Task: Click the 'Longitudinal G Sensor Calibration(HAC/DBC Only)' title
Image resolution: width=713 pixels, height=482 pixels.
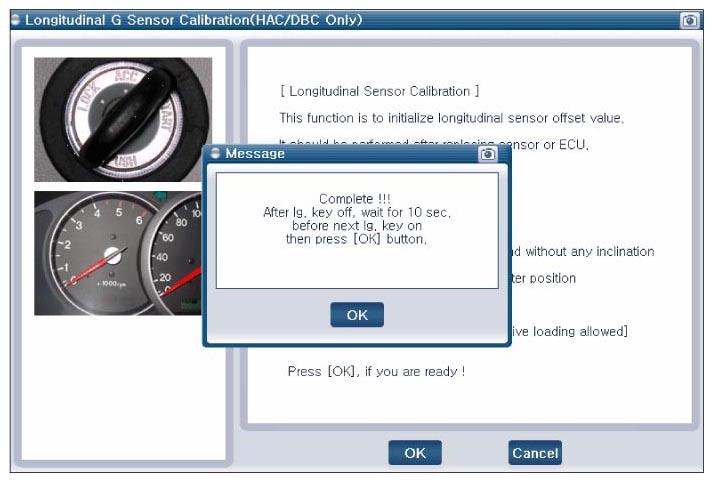Action: click(x=194, y=20)
